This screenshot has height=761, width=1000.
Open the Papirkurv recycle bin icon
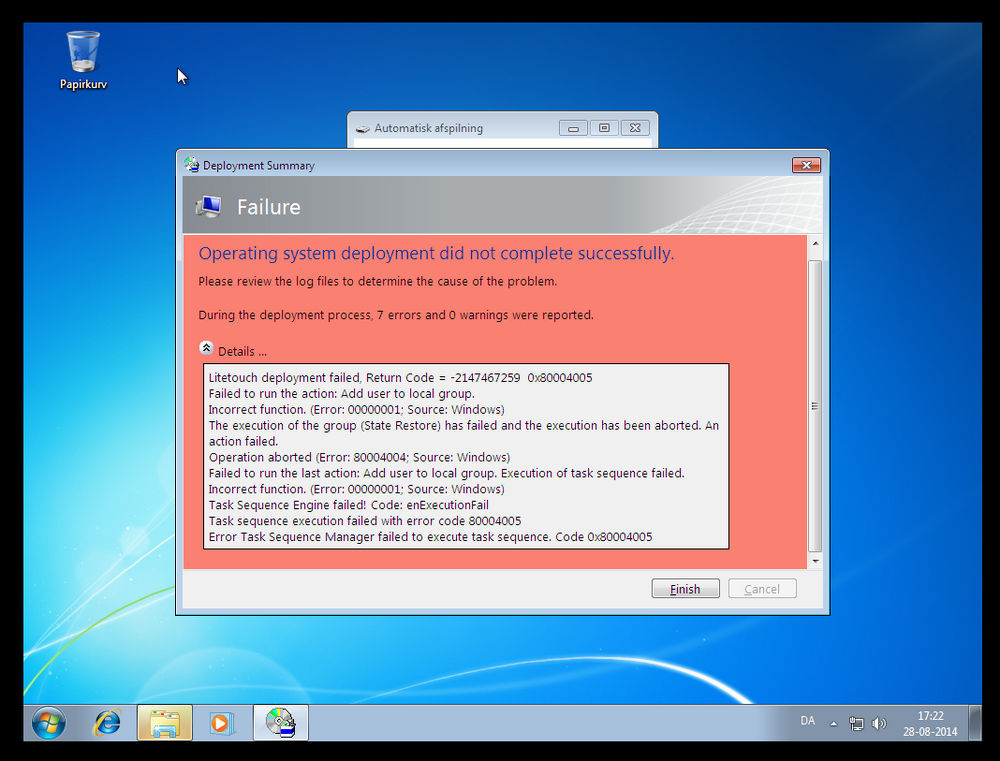tap(83, 60)
